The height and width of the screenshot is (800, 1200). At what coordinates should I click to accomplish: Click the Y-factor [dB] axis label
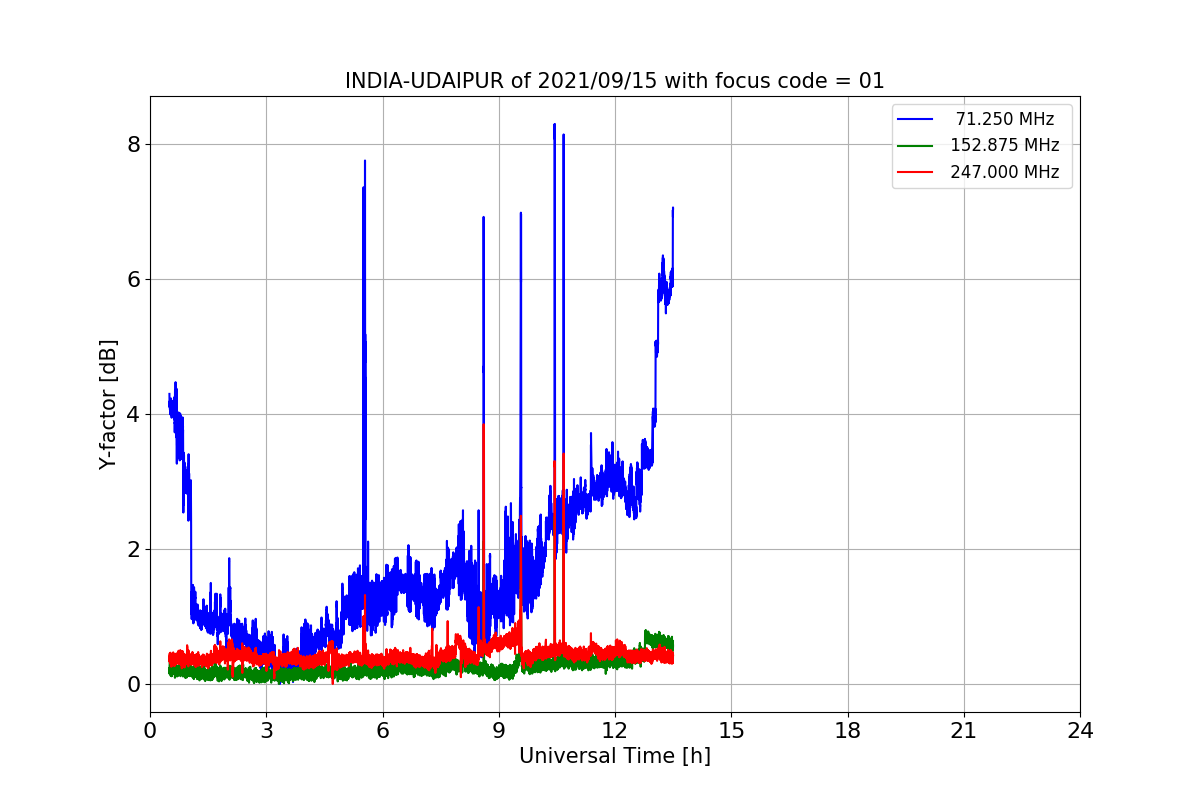(108, 404)
